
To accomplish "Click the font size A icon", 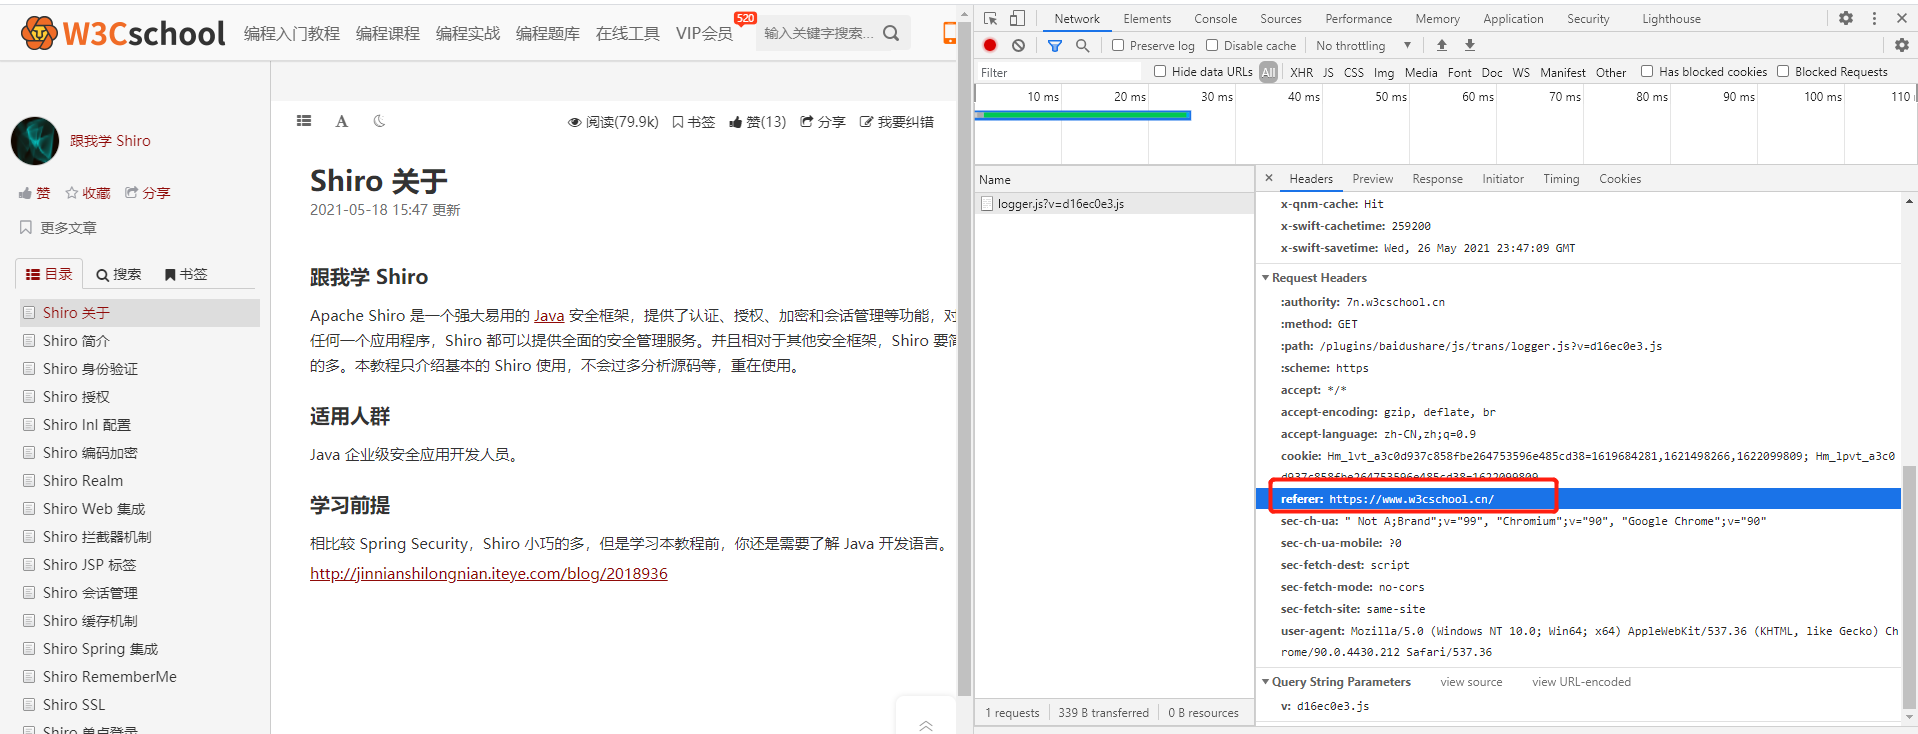I will tap(342, 121).
